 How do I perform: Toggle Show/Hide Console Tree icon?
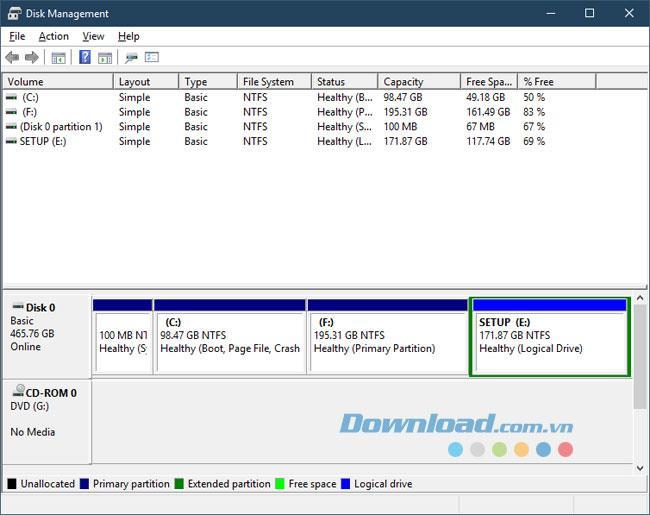pyautogui.click(x=58, y=58)
